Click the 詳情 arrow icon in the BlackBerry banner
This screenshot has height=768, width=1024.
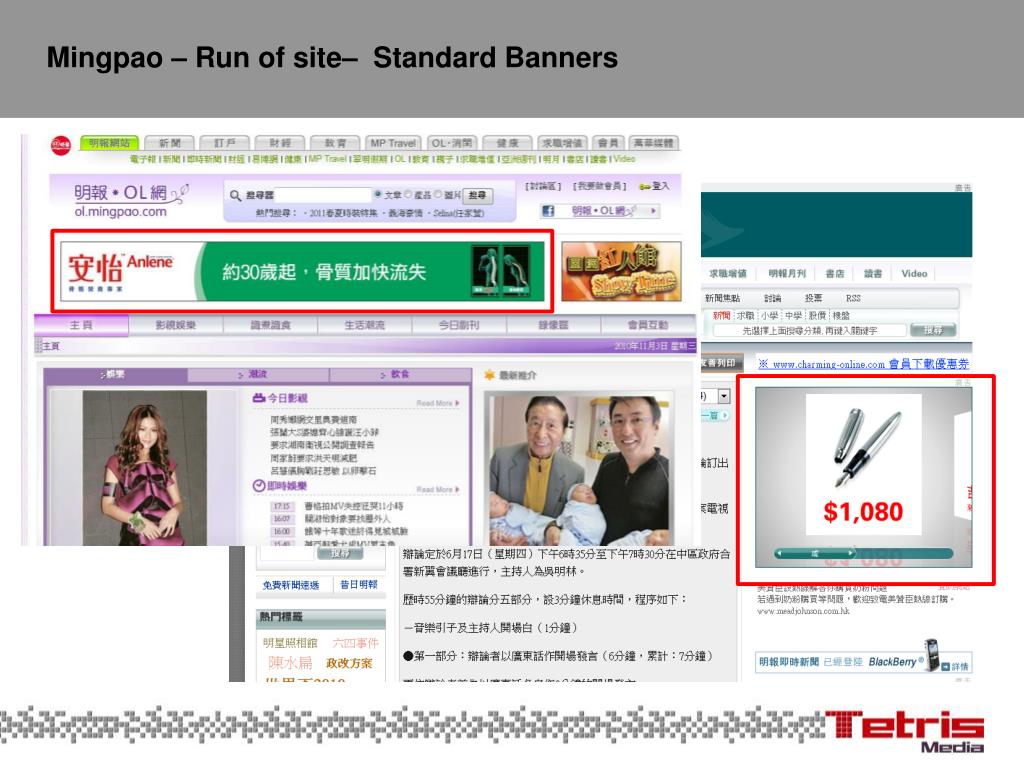[945, 666]
